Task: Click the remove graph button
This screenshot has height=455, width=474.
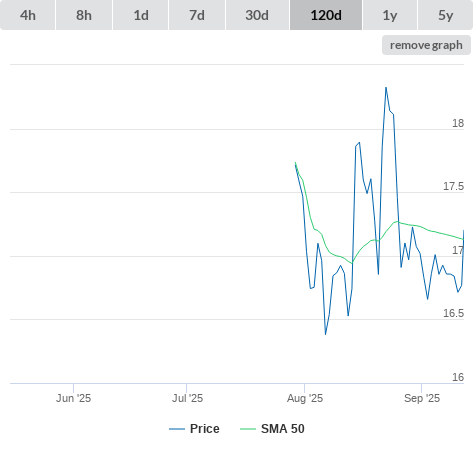Action: (x=426, y=45)
